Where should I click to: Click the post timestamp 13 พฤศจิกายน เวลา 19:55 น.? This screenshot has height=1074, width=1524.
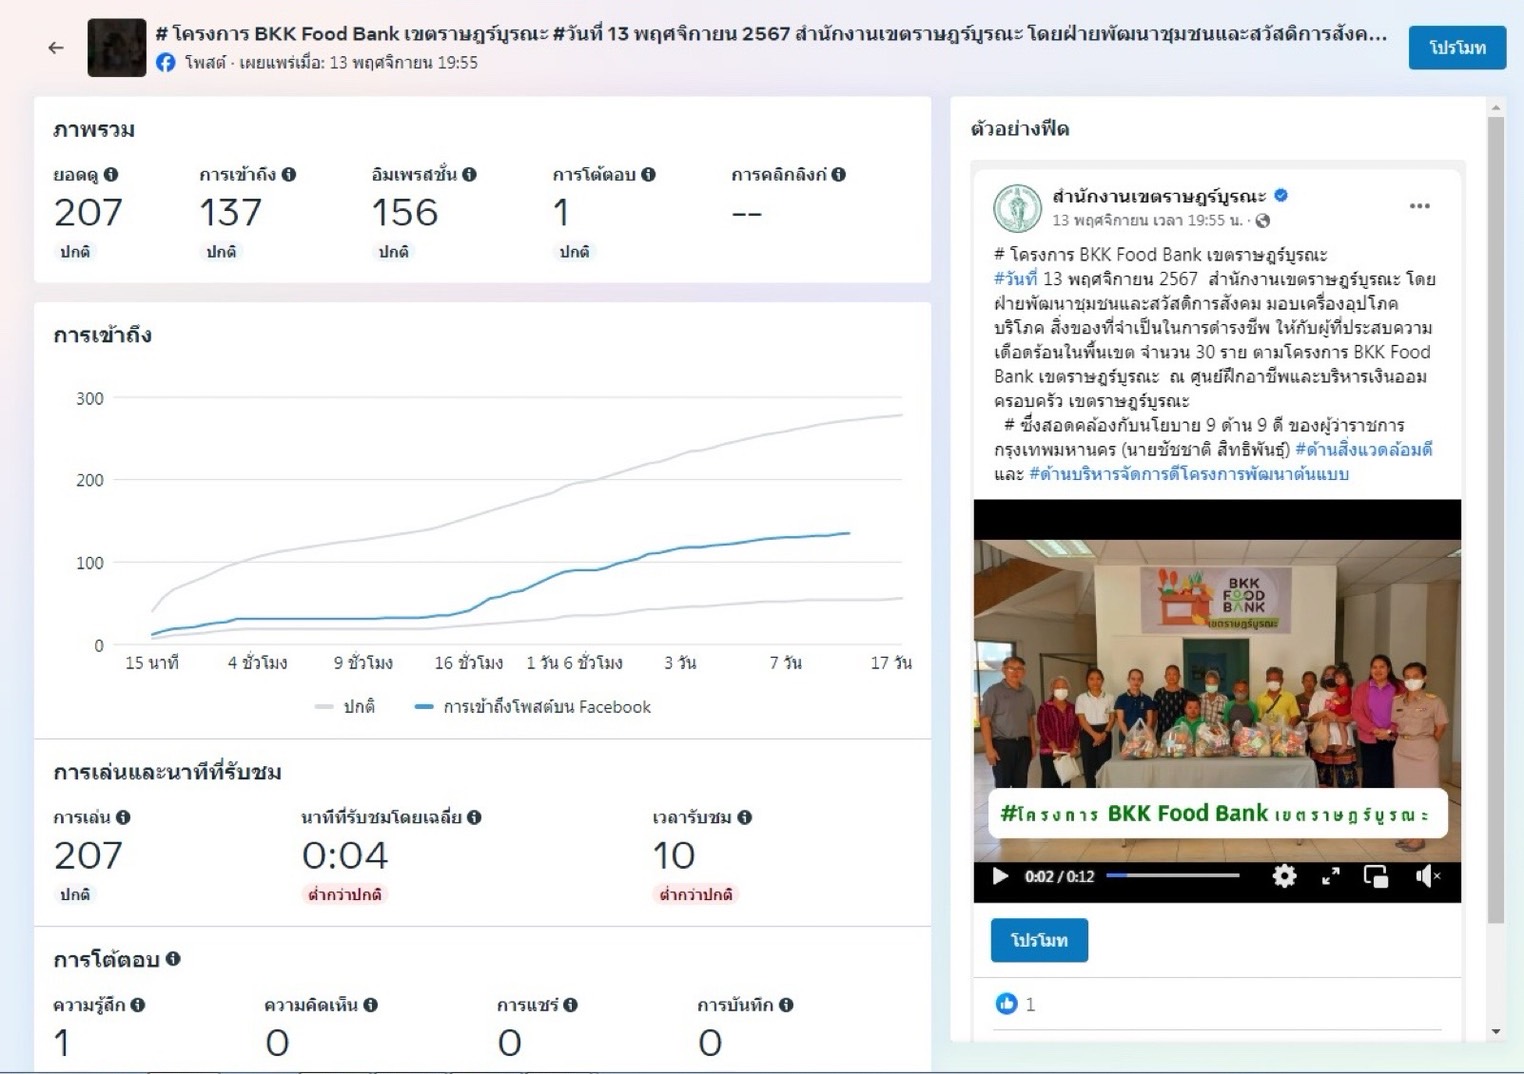1148,220
